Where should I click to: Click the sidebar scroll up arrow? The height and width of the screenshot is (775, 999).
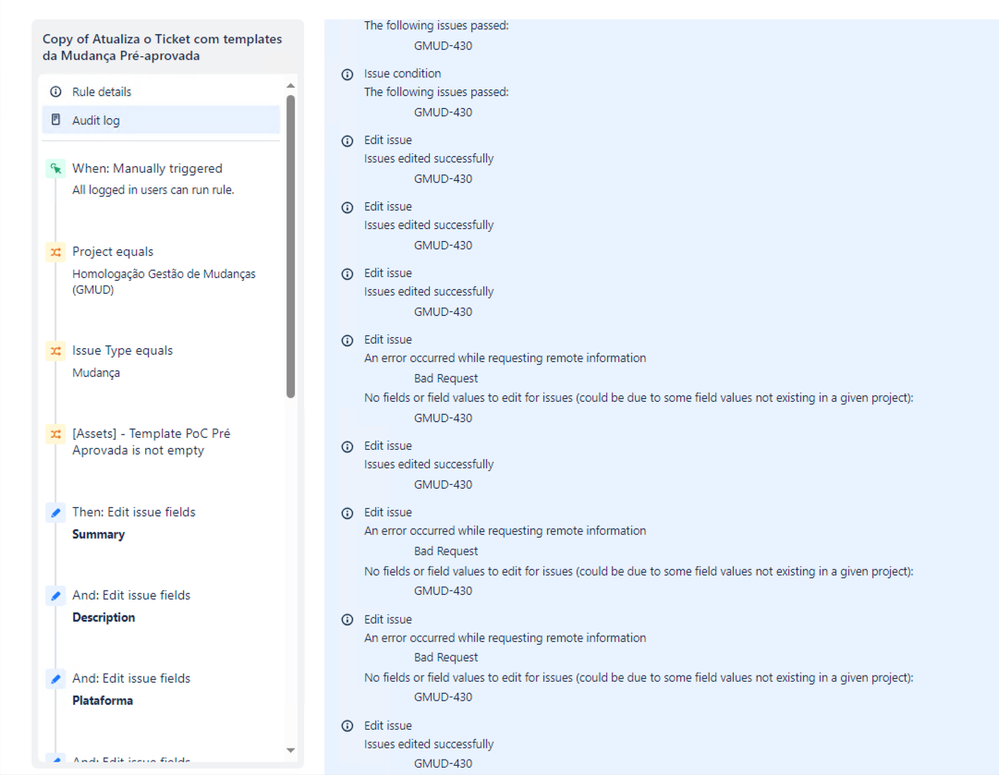click(x=291, y=85)
